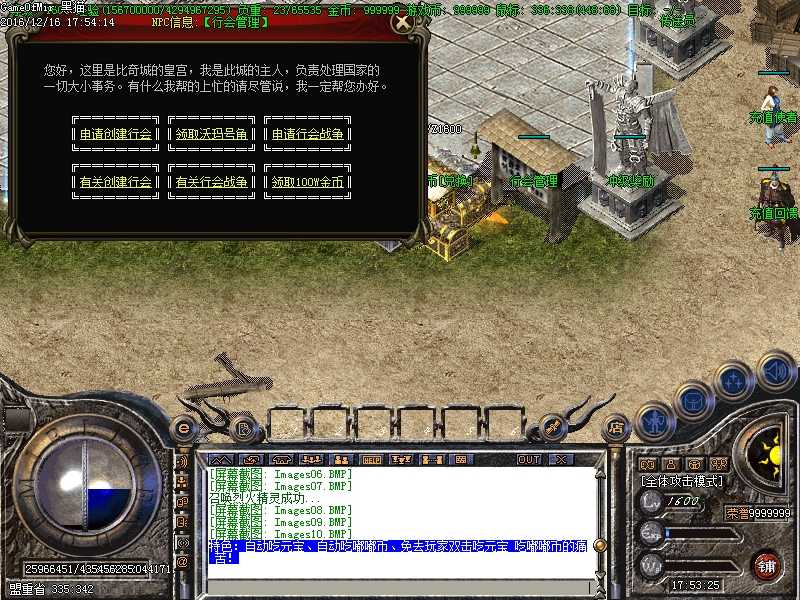Choose the 领取100W金币 option
This screenshot has height=600, width=800.
(x=307, y=182)
